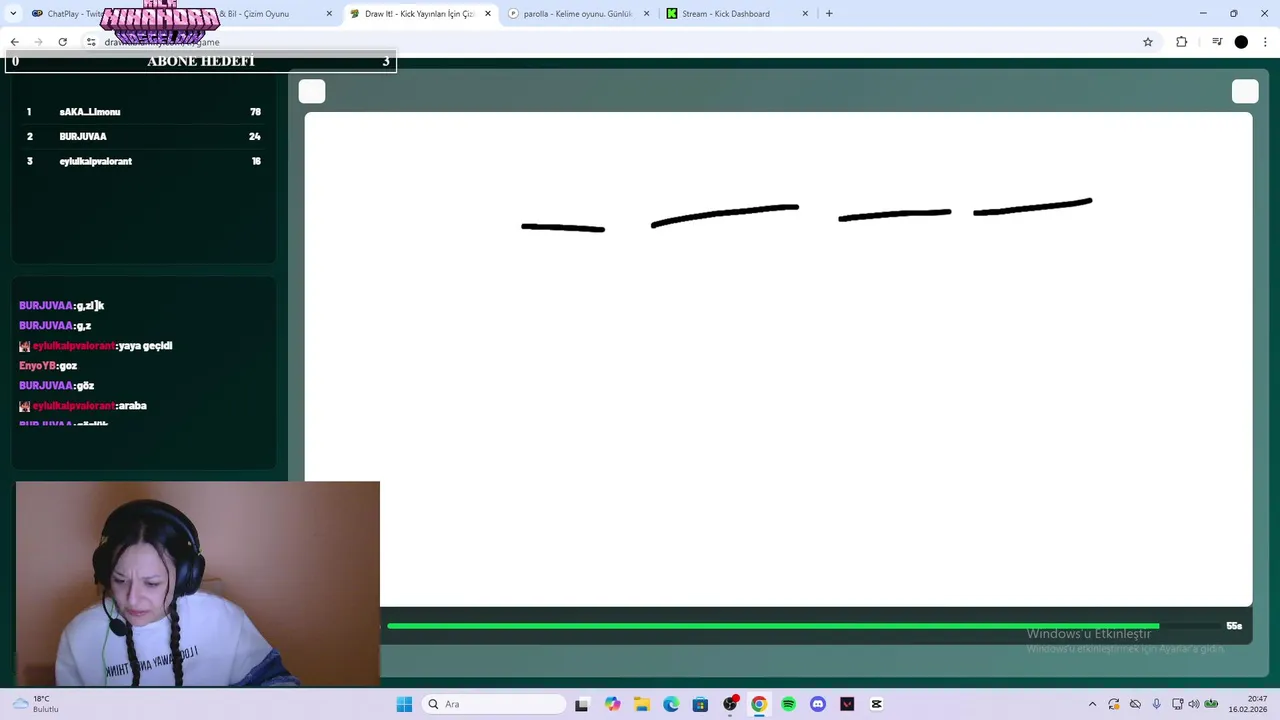Select sAKA_Limonu in the leaderboard
The height and width of the screenshot is (720, 1280).
(143, 112)
